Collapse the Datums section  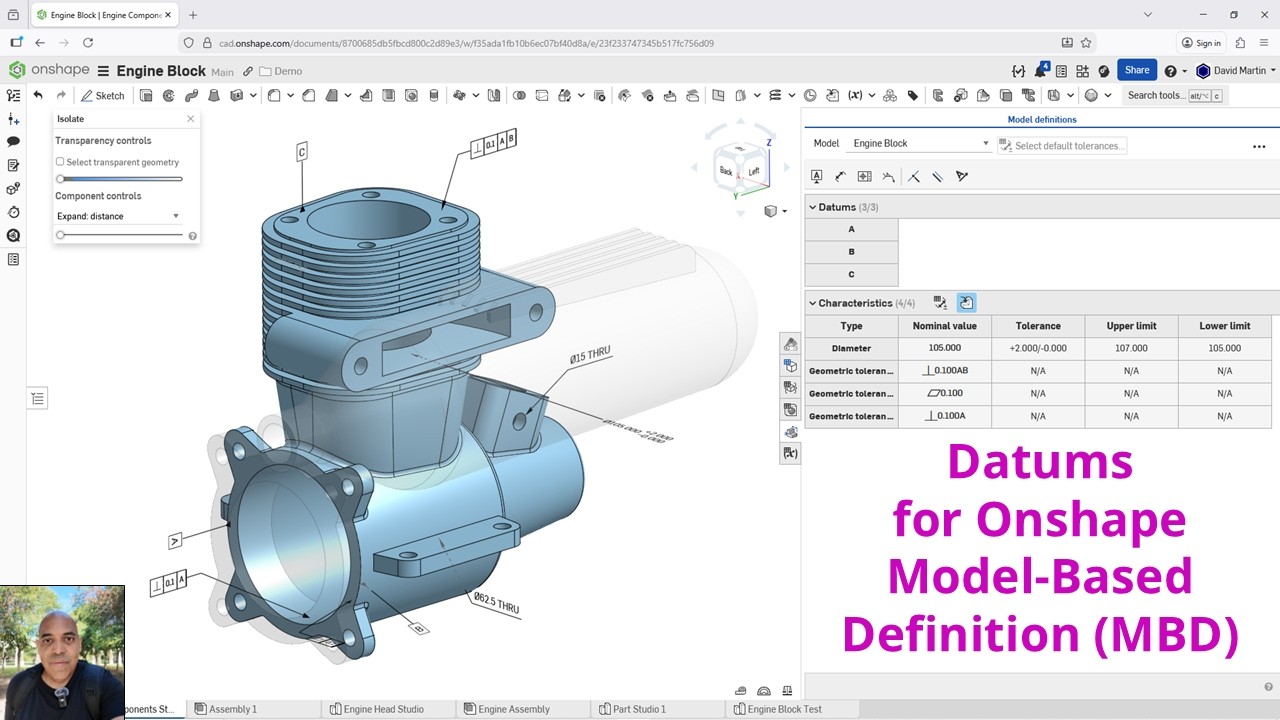(x=813, y=207)
